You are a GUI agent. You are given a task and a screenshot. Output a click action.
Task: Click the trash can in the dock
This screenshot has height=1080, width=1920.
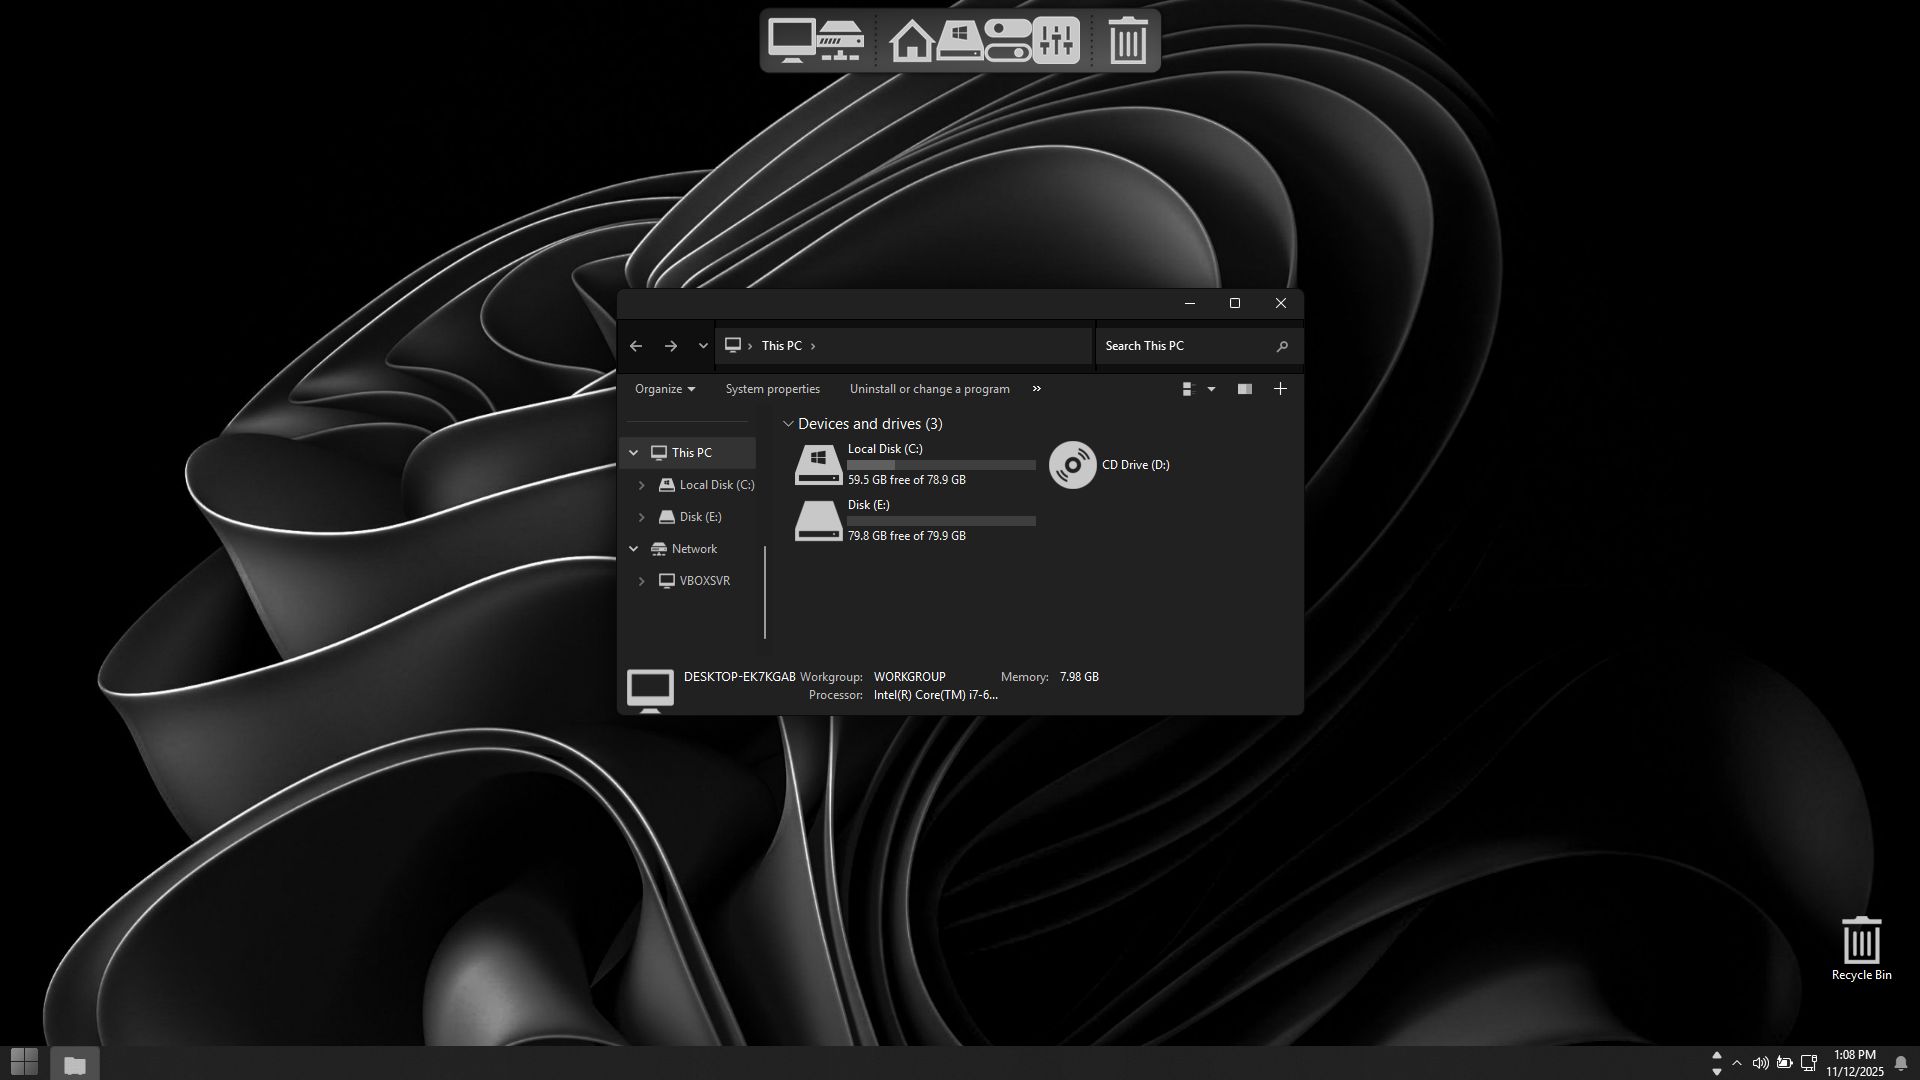click(1127, 41)
